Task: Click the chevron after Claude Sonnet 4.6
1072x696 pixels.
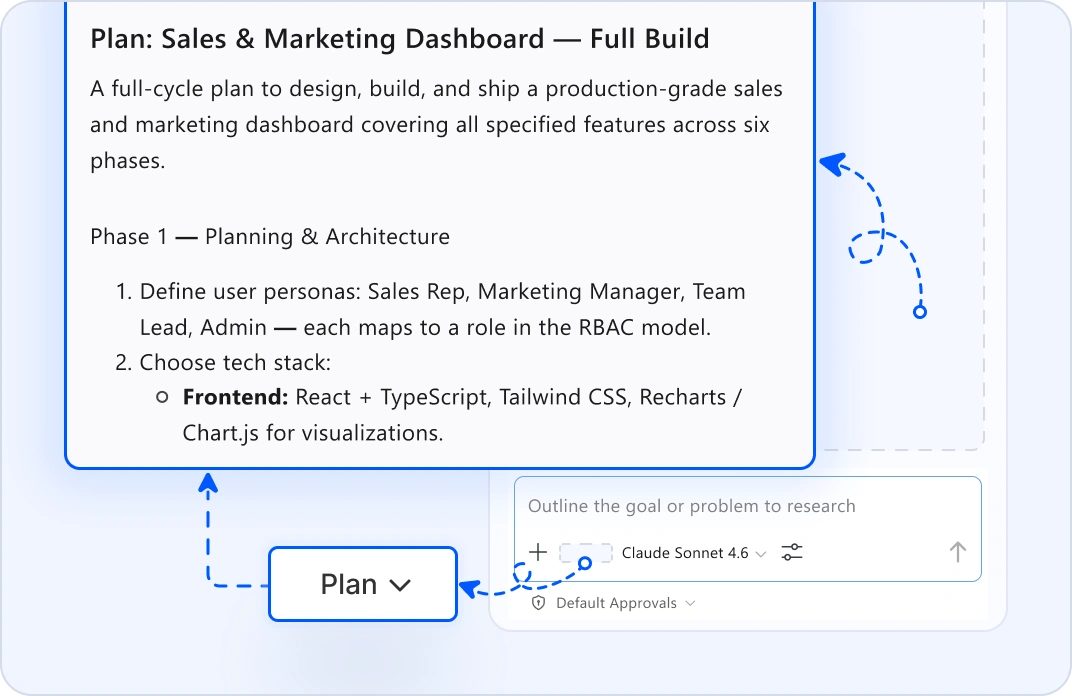Action: tap(761, 554)
